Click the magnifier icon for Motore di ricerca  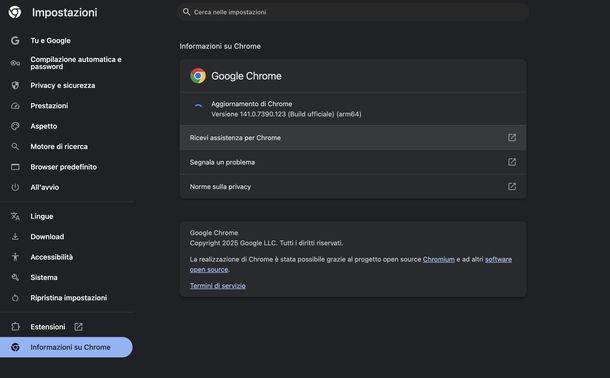click(15, 147)
